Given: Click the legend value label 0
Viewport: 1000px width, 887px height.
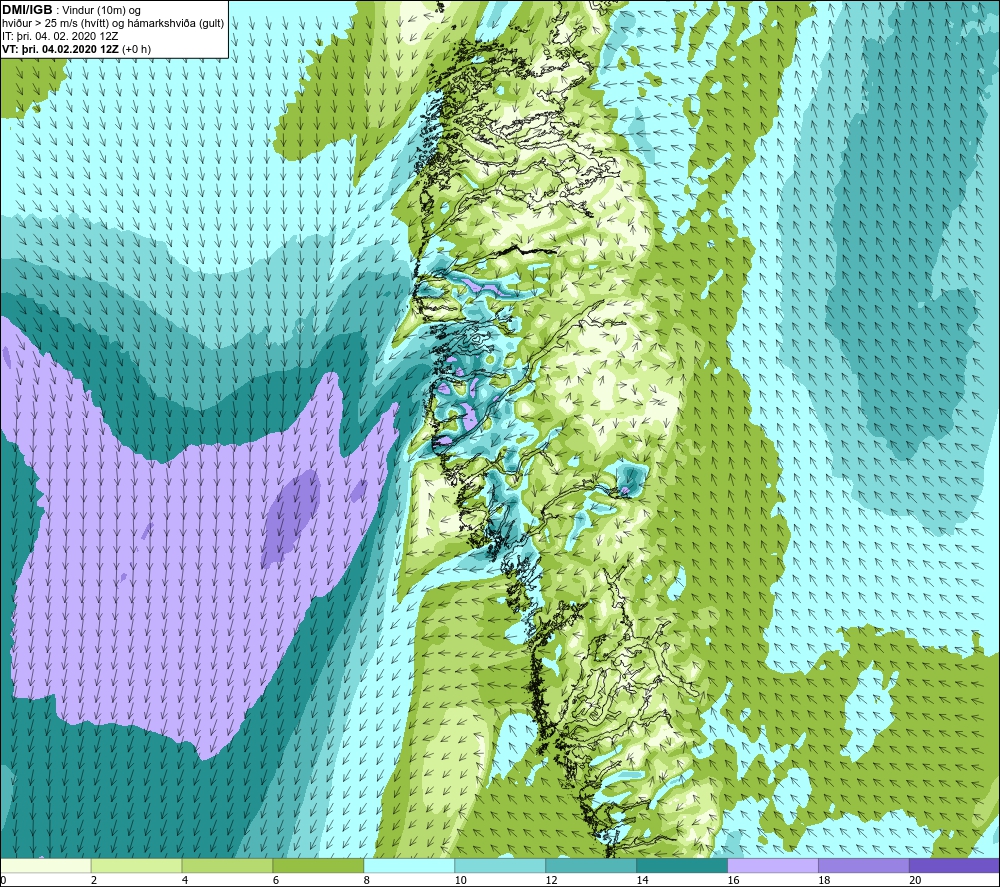Looking at the screenshot, I should pos(3,880).
